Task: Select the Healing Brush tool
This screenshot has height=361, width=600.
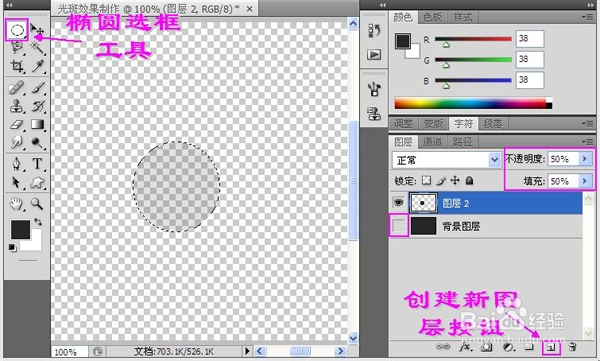Action: click(16, 88)
